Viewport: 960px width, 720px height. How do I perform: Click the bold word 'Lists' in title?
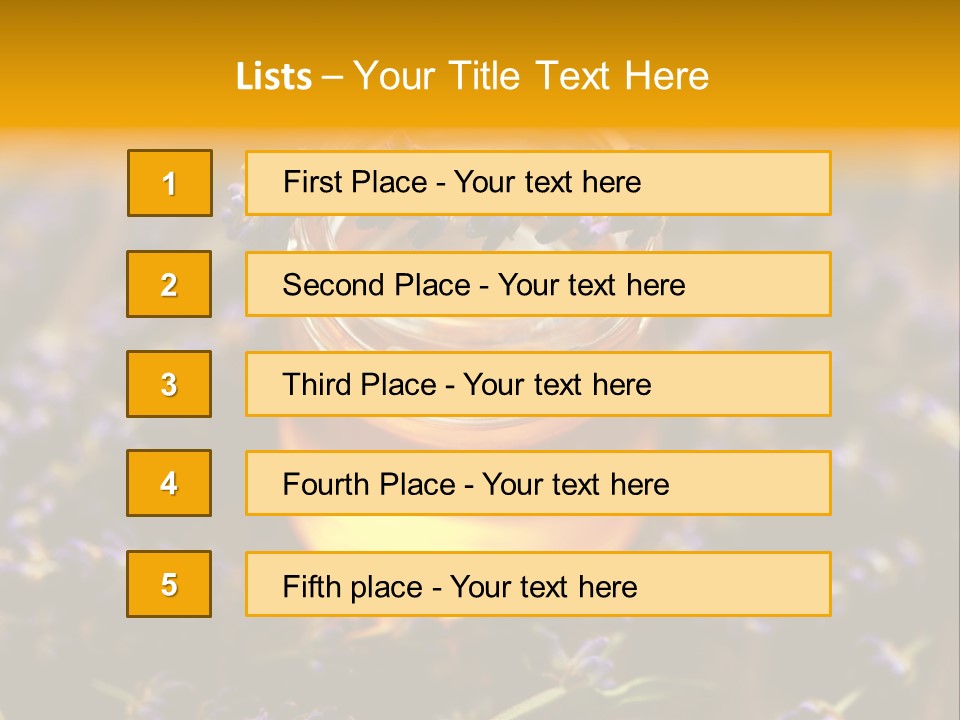(273, 77)
